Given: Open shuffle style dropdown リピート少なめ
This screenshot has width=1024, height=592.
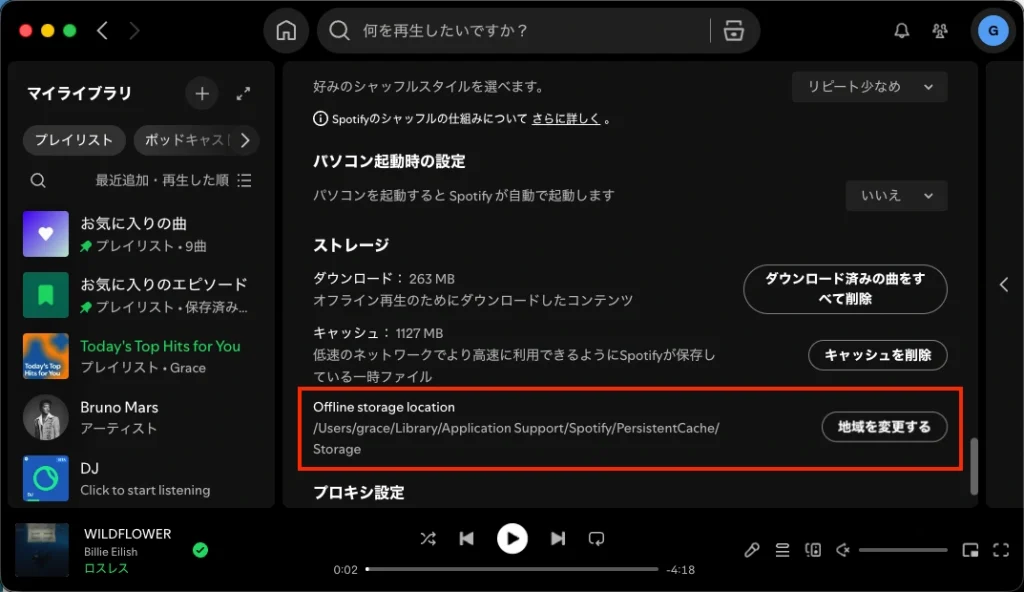Looking at the screenshot, I should 869,87.
